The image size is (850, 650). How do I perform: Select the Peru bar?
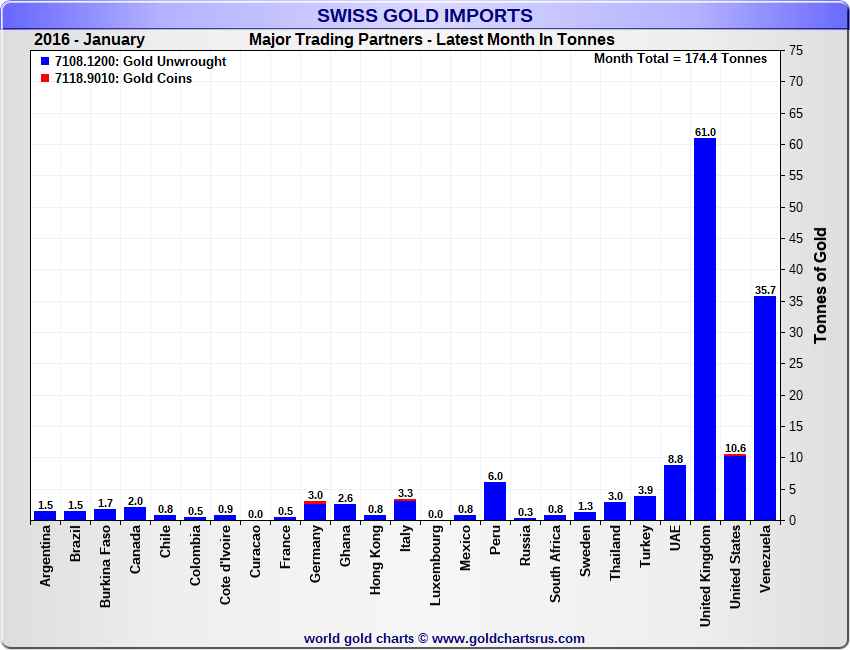coord(495,502)
